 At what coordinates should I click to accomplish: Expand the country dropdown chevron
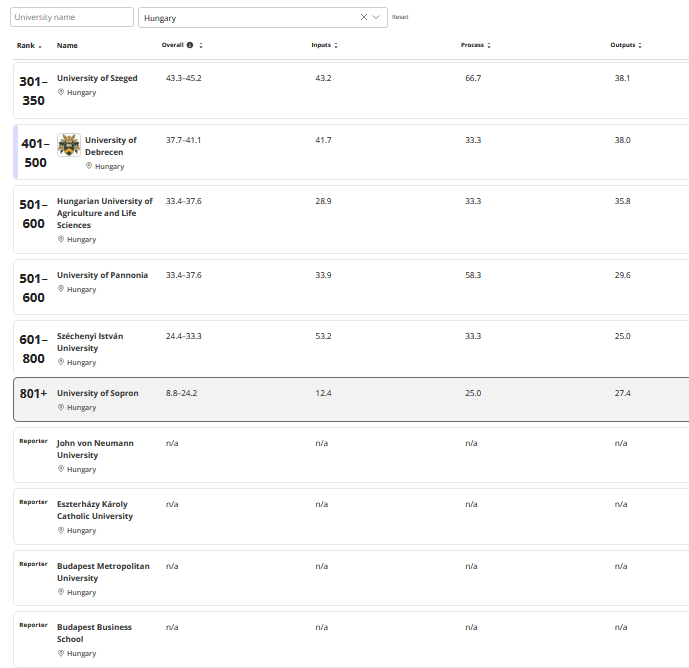tap(377, 17)
